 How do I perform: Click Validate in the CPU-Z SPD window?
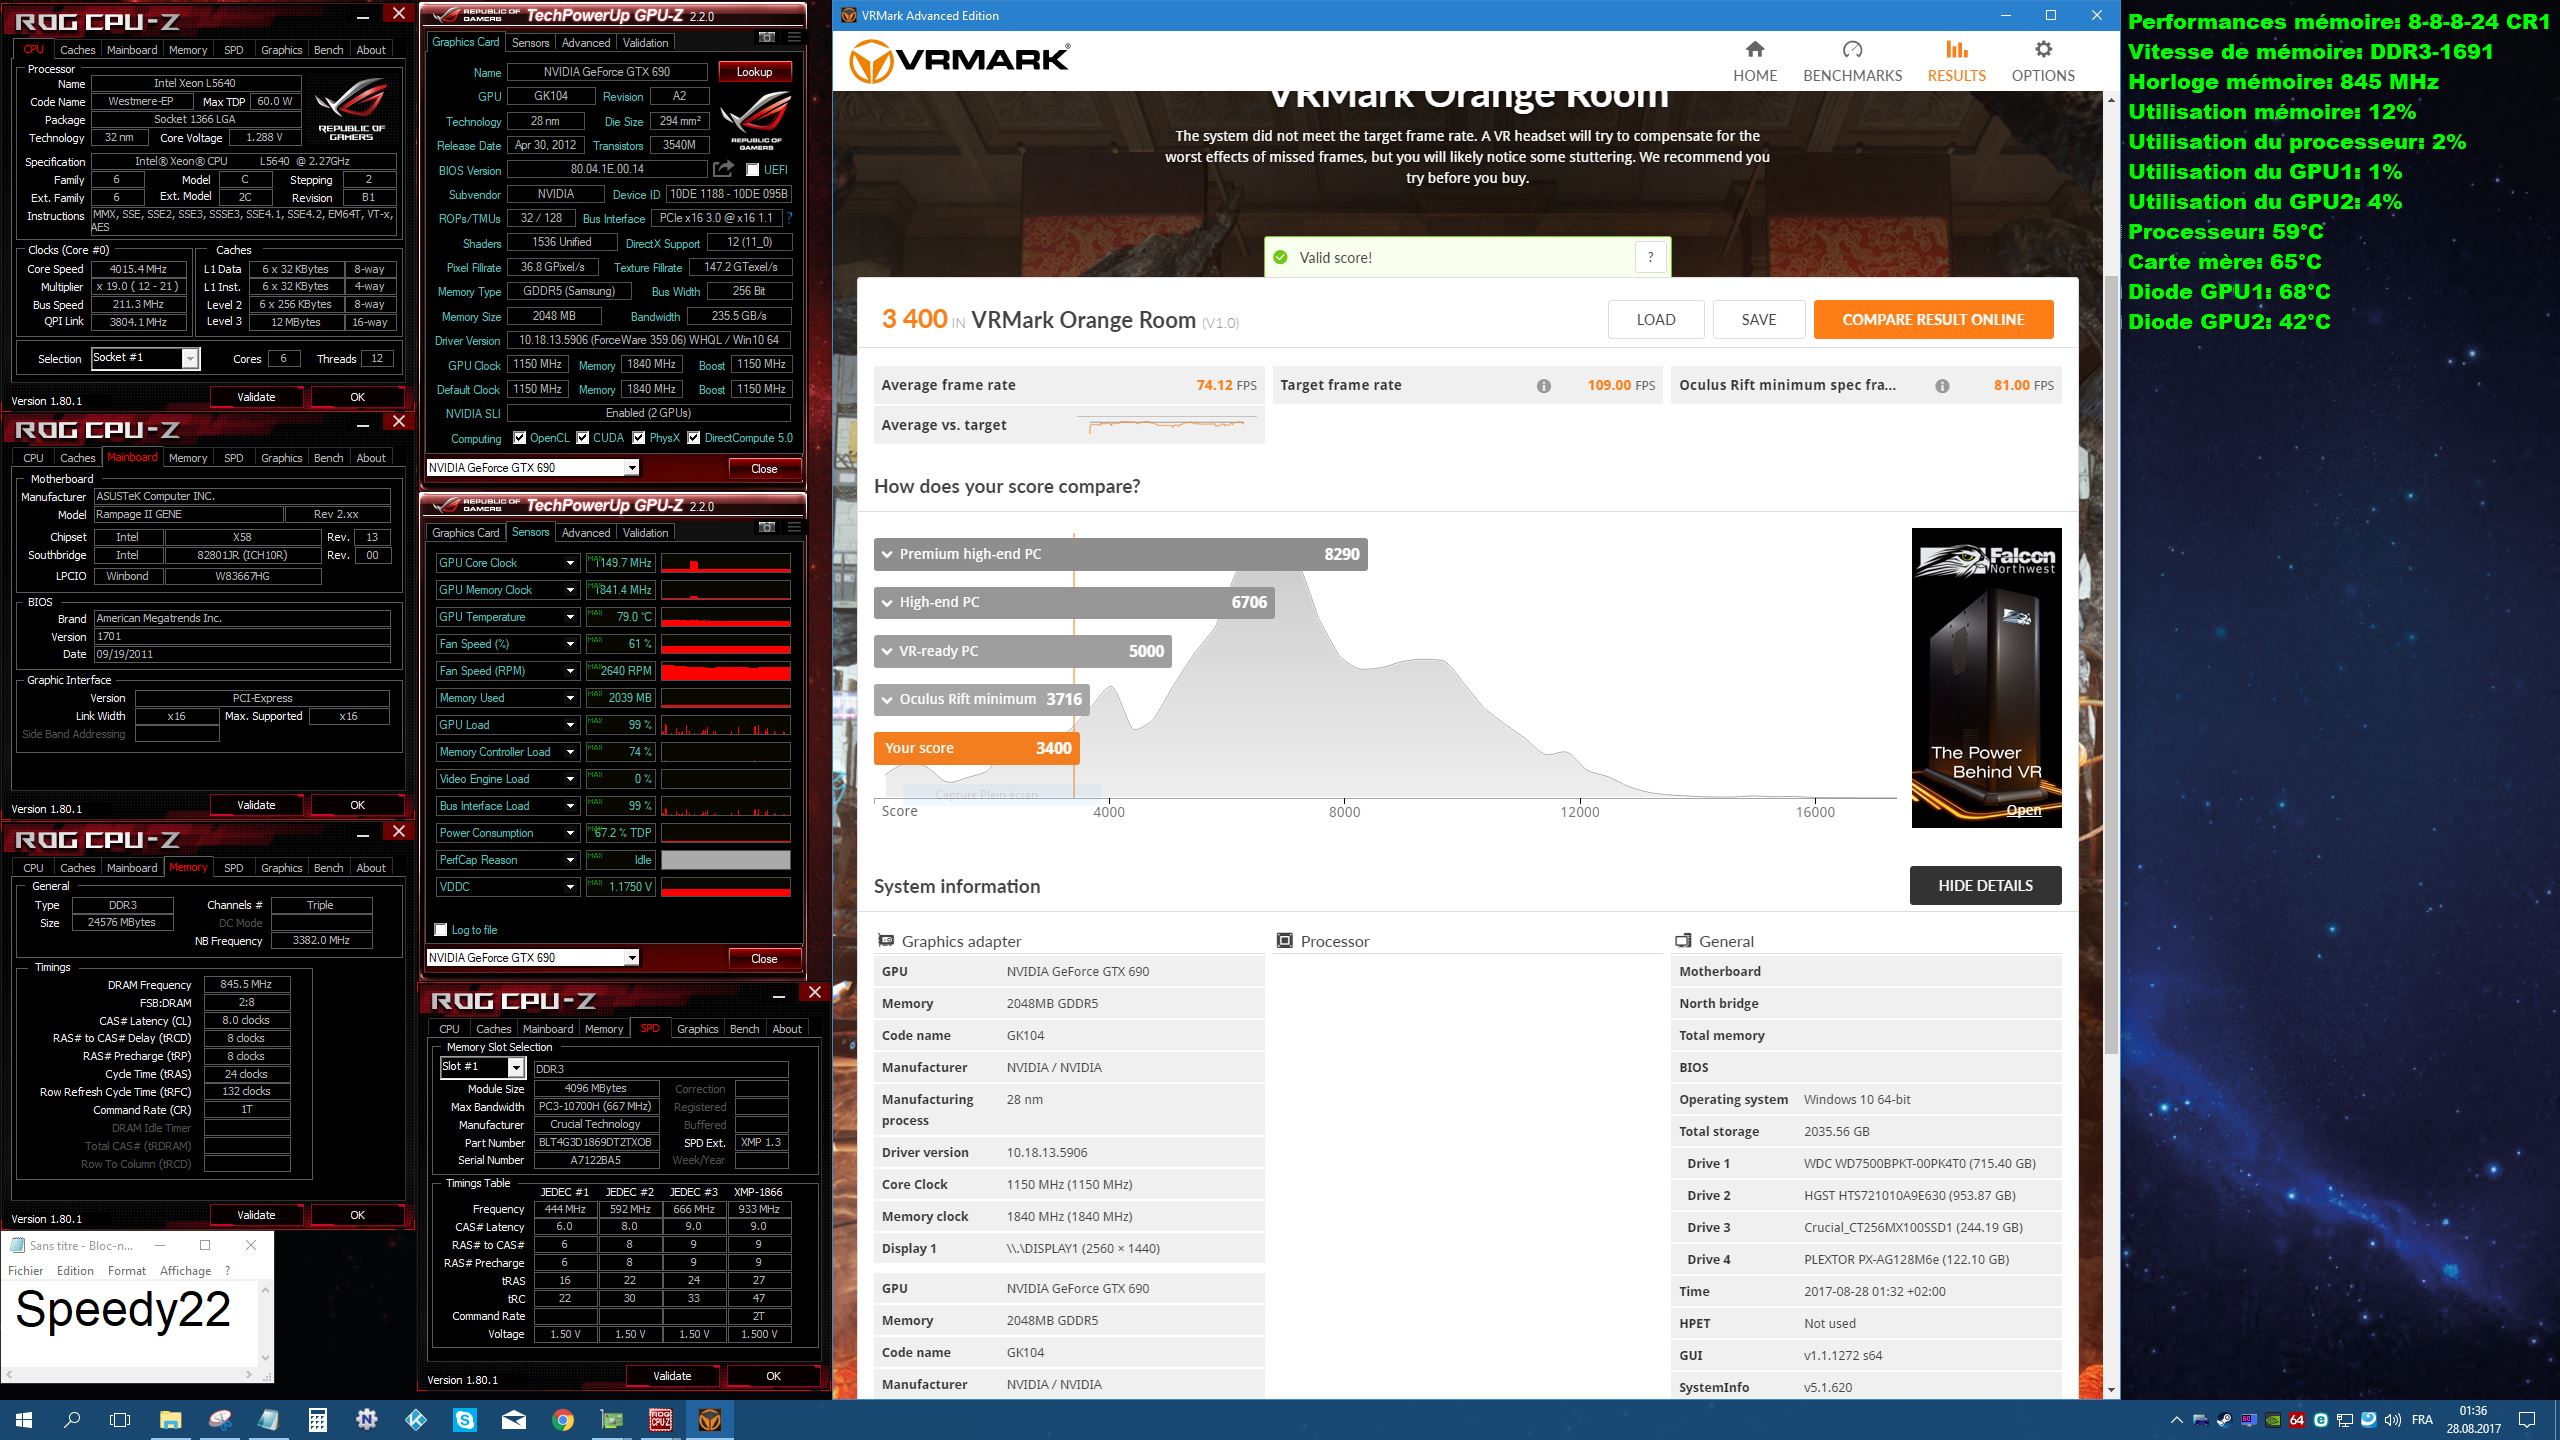672,1376
